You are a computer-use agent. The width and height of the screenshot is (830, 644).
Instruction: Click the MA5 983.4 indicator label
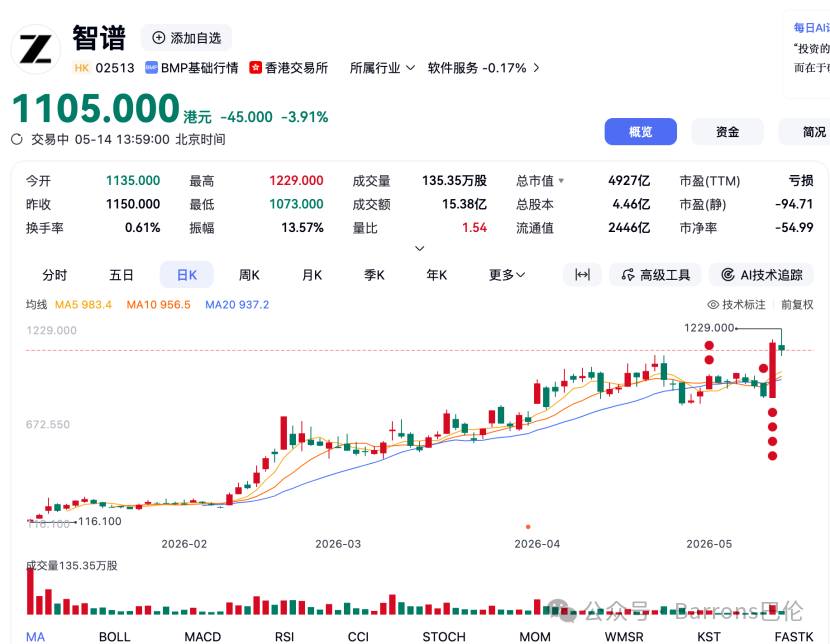83,305
